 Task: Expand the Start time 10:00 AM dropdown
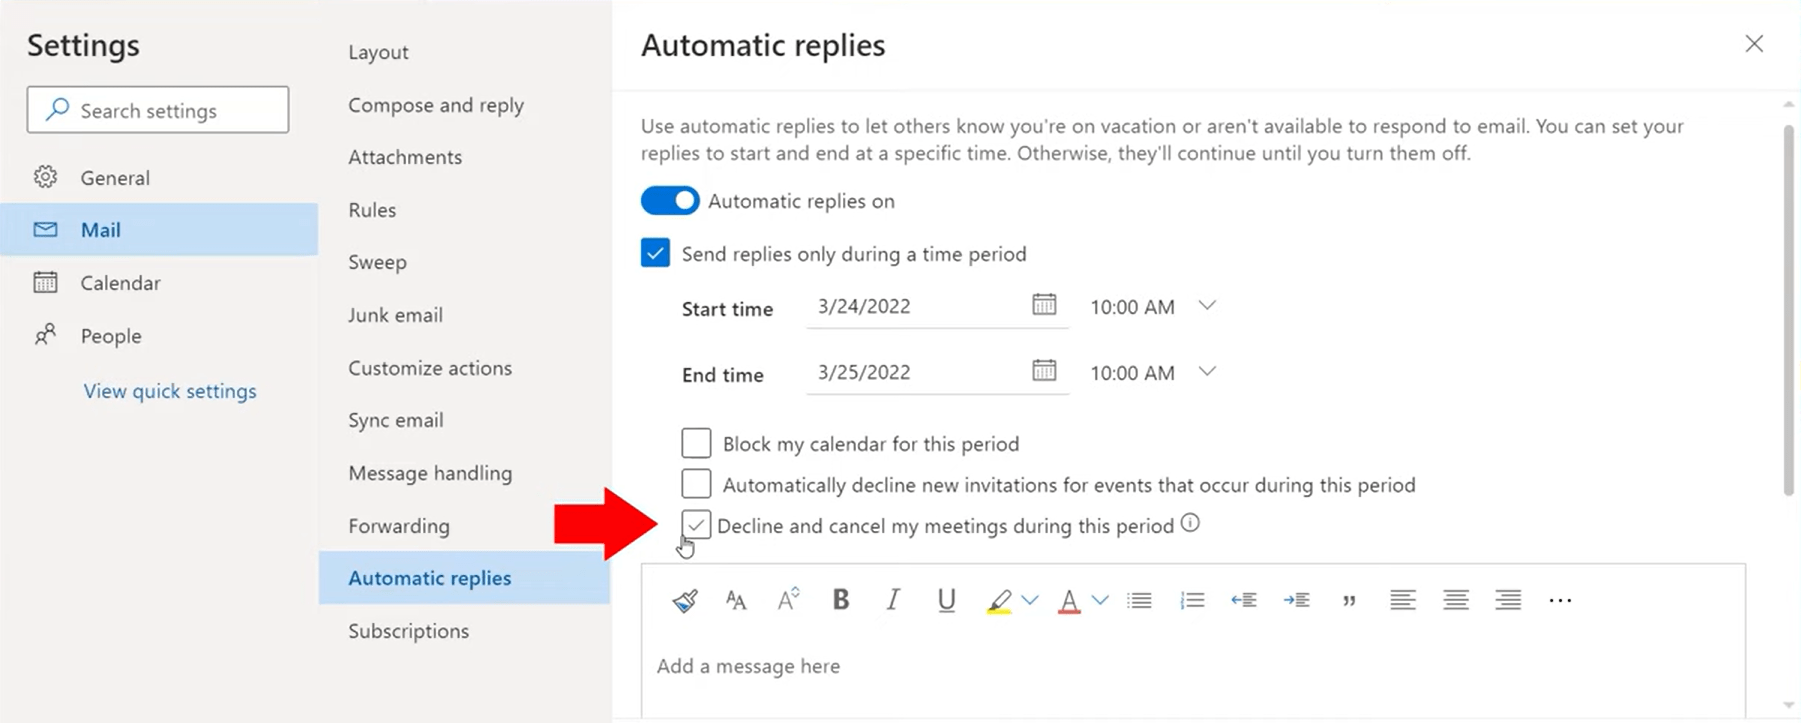point(1207,305)
